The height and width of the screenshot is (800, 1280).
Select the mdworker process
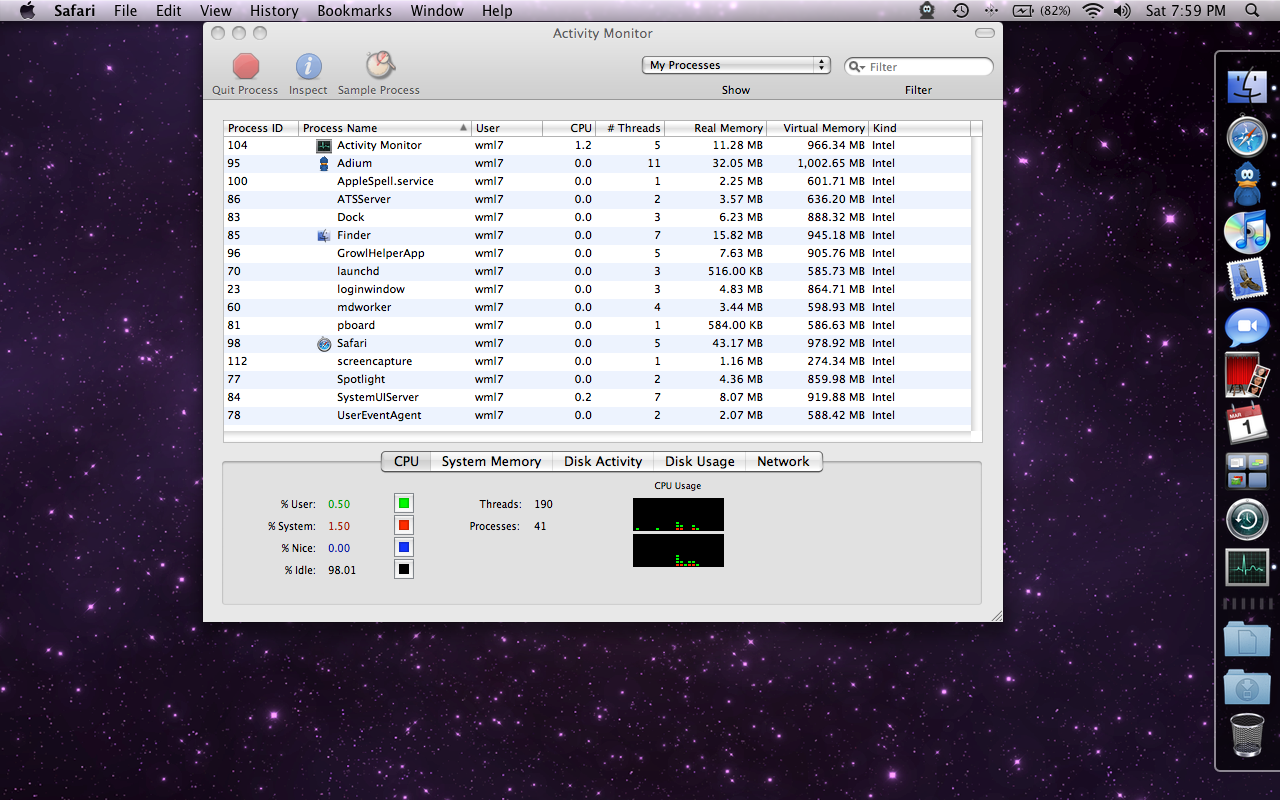(597, 307)
